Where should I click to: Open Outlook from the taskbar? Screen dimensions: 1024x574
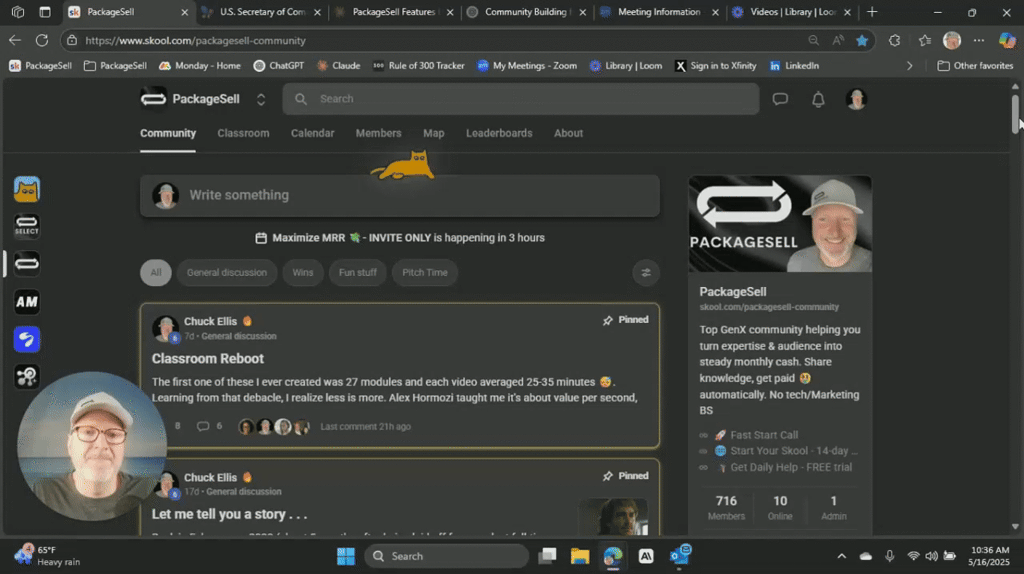(x=680, y=555)
